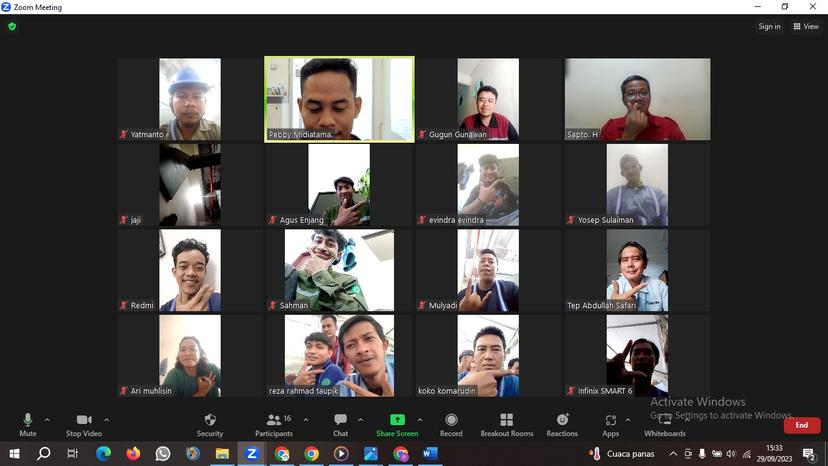Select Gugun Gunawan's video tile
Viewport: 828px width, 466px height.
(488, 99)
